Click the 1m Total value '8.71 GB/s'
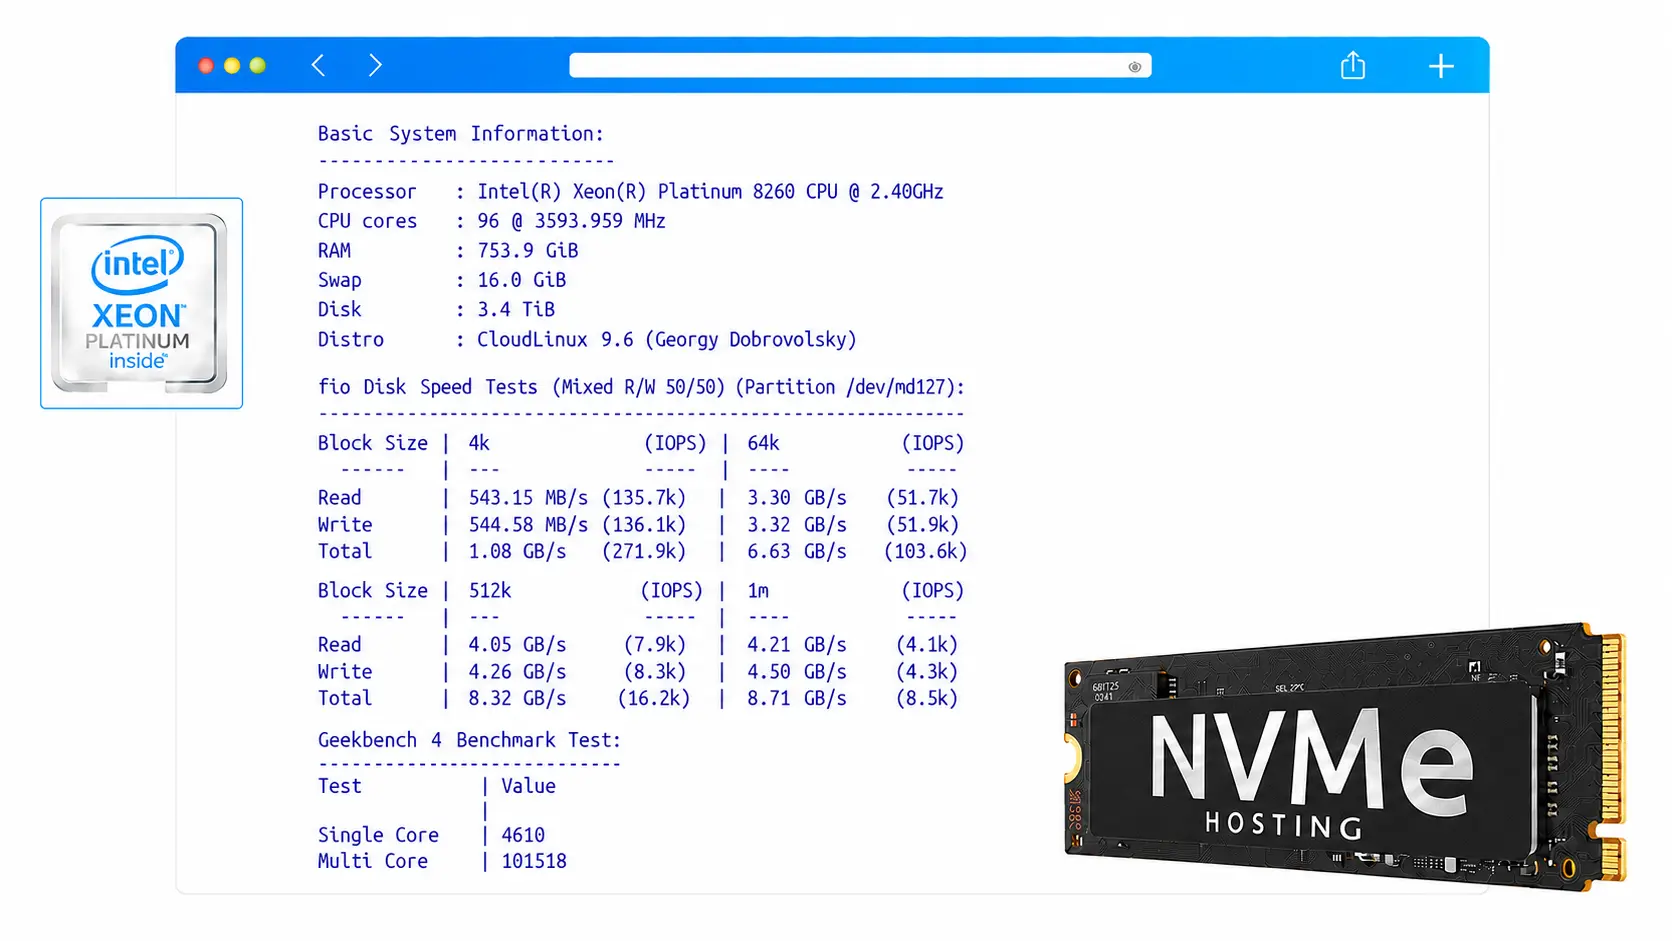The width and height of the screenshot is (1672, 941). (x=797, y=699)
